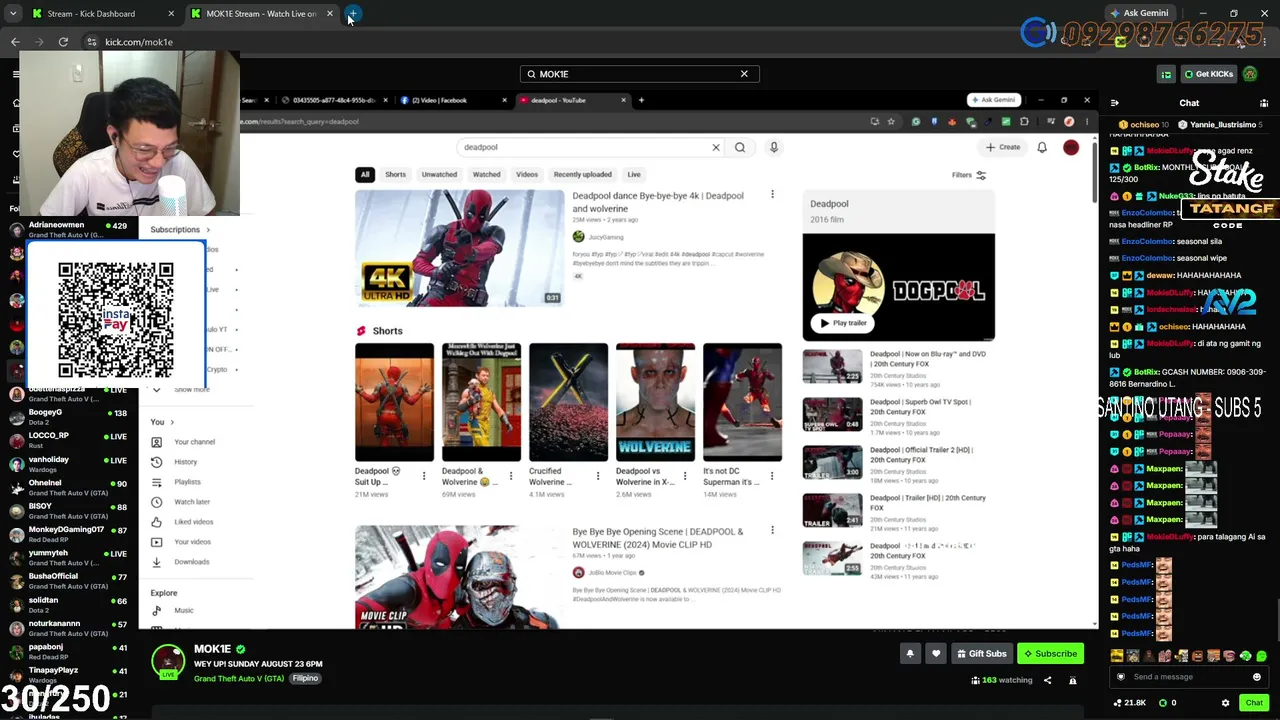Image resolution: width=1280 pixels, height=720 pixels.
Task: Click the Get KICKs button
Action: (x=1208, y=74)
